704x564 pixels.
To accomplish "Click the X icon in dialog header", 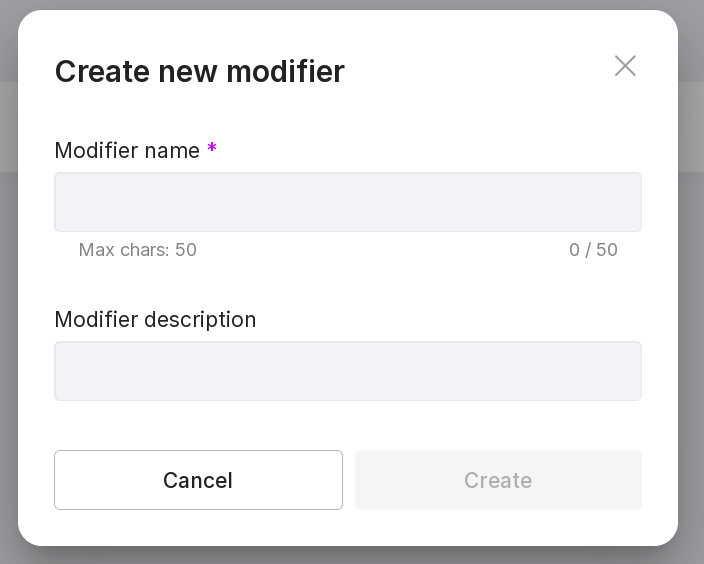I will 625,66.
